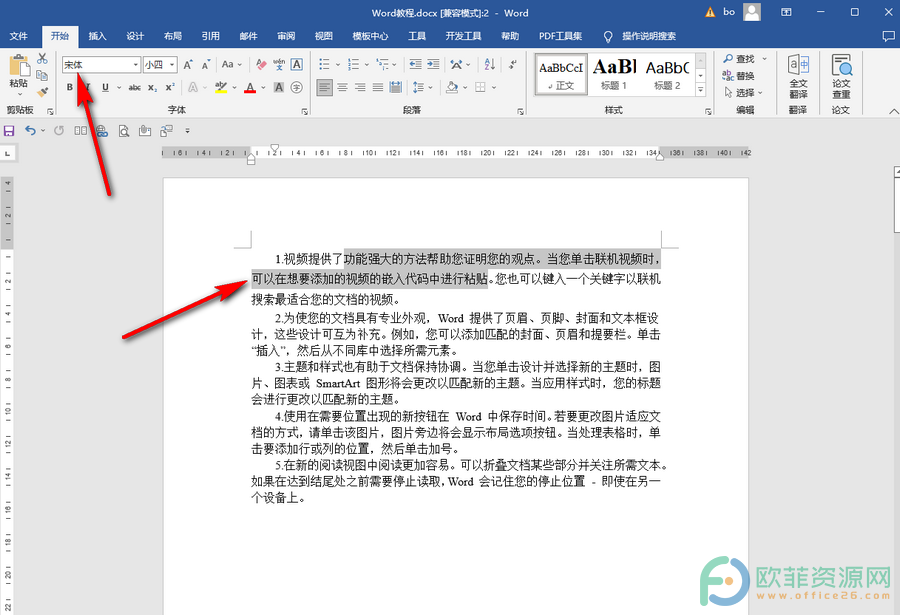Justify the paragraph text
The image size is (900, 615).
click(378, 87)
